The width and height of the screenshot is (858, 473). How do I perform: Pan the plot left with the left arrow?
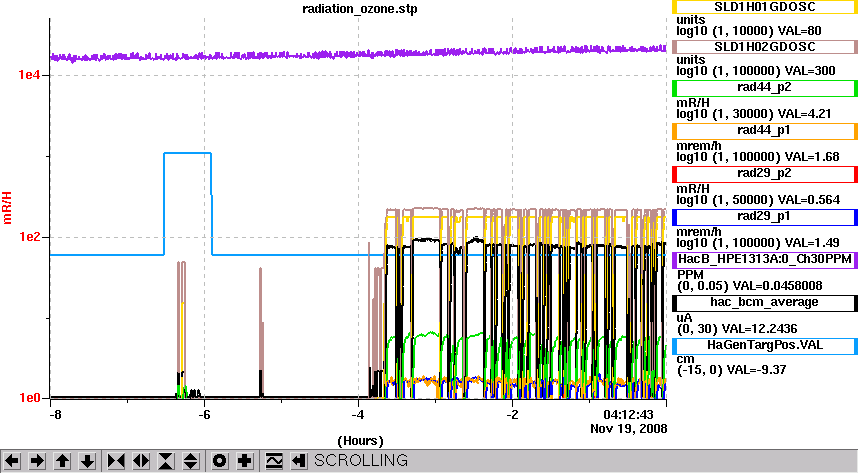point(12,461)
